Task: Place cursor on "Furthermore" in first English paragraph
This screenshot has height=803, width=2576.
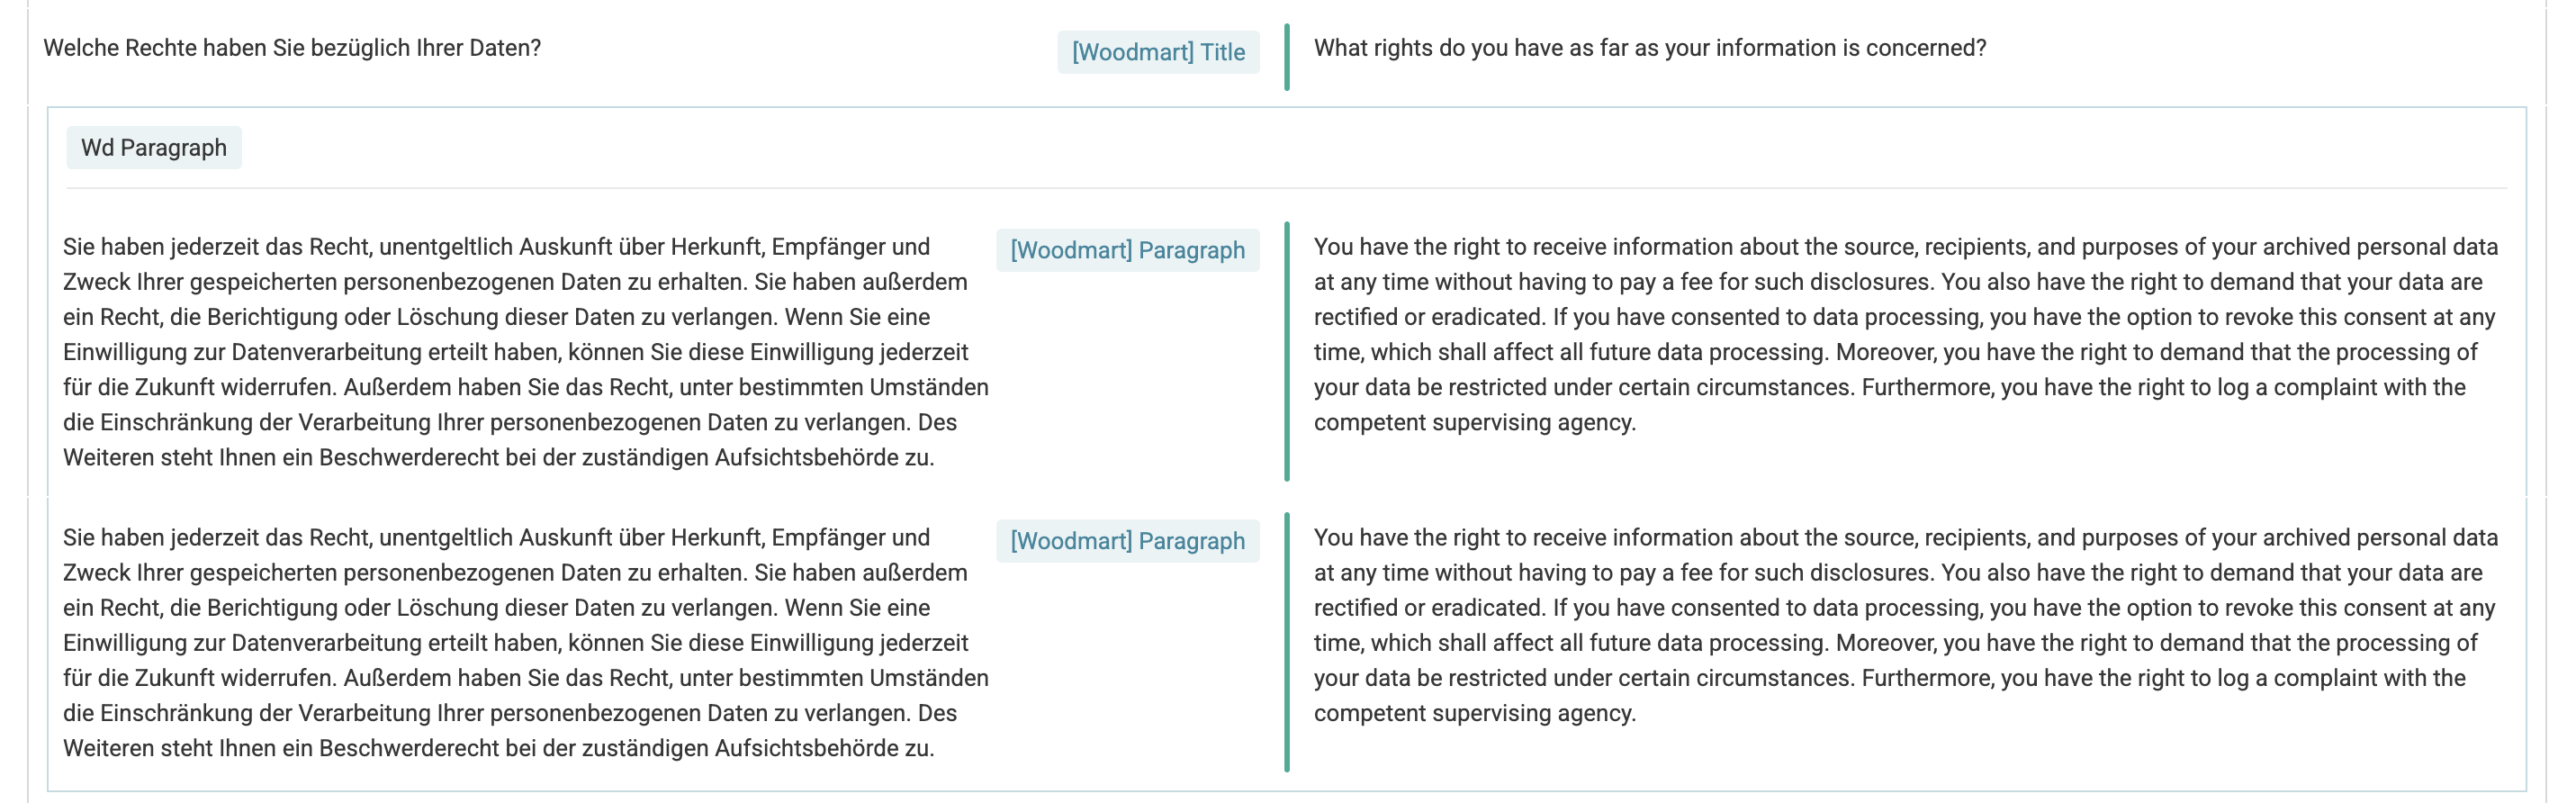Action: click(1926, 388)
